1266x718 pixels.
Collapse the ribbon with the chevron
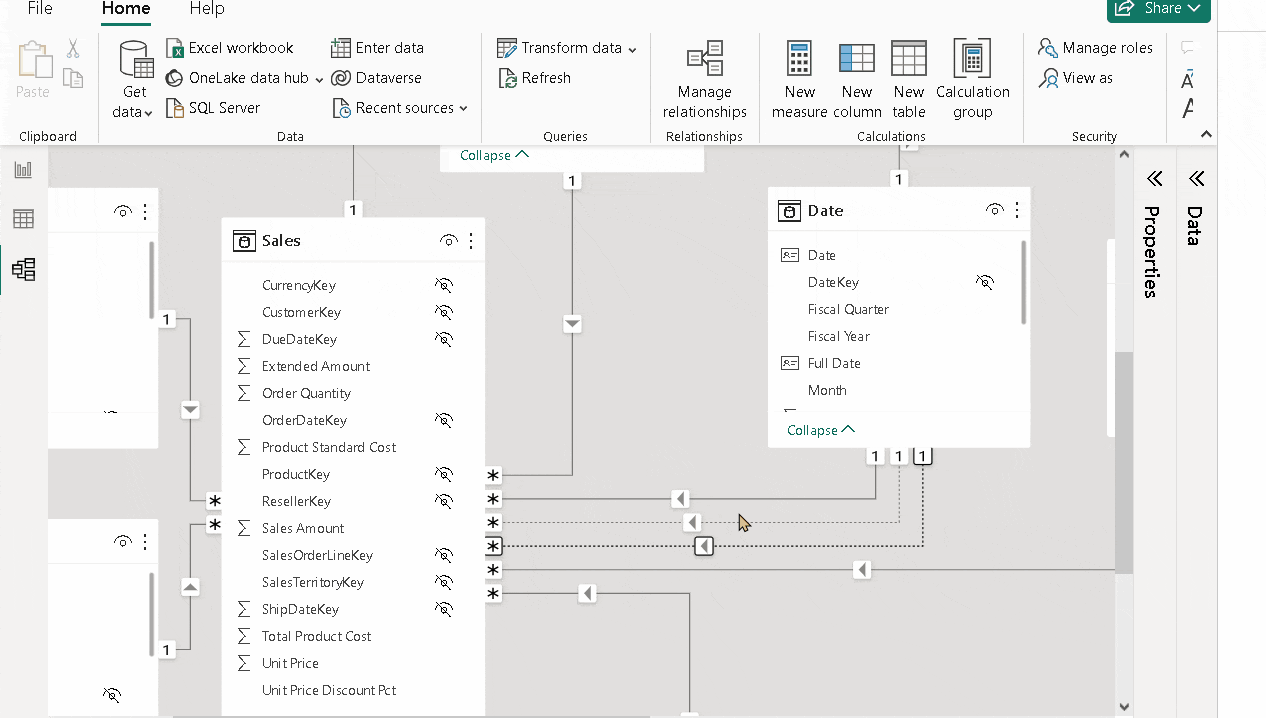(x=1206, y=134)
